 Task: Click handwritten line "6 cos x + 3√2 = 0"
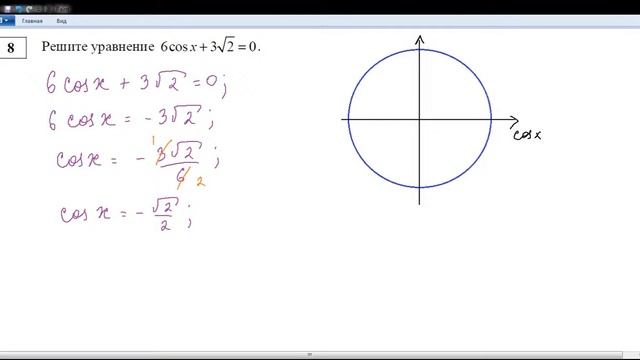136,83
